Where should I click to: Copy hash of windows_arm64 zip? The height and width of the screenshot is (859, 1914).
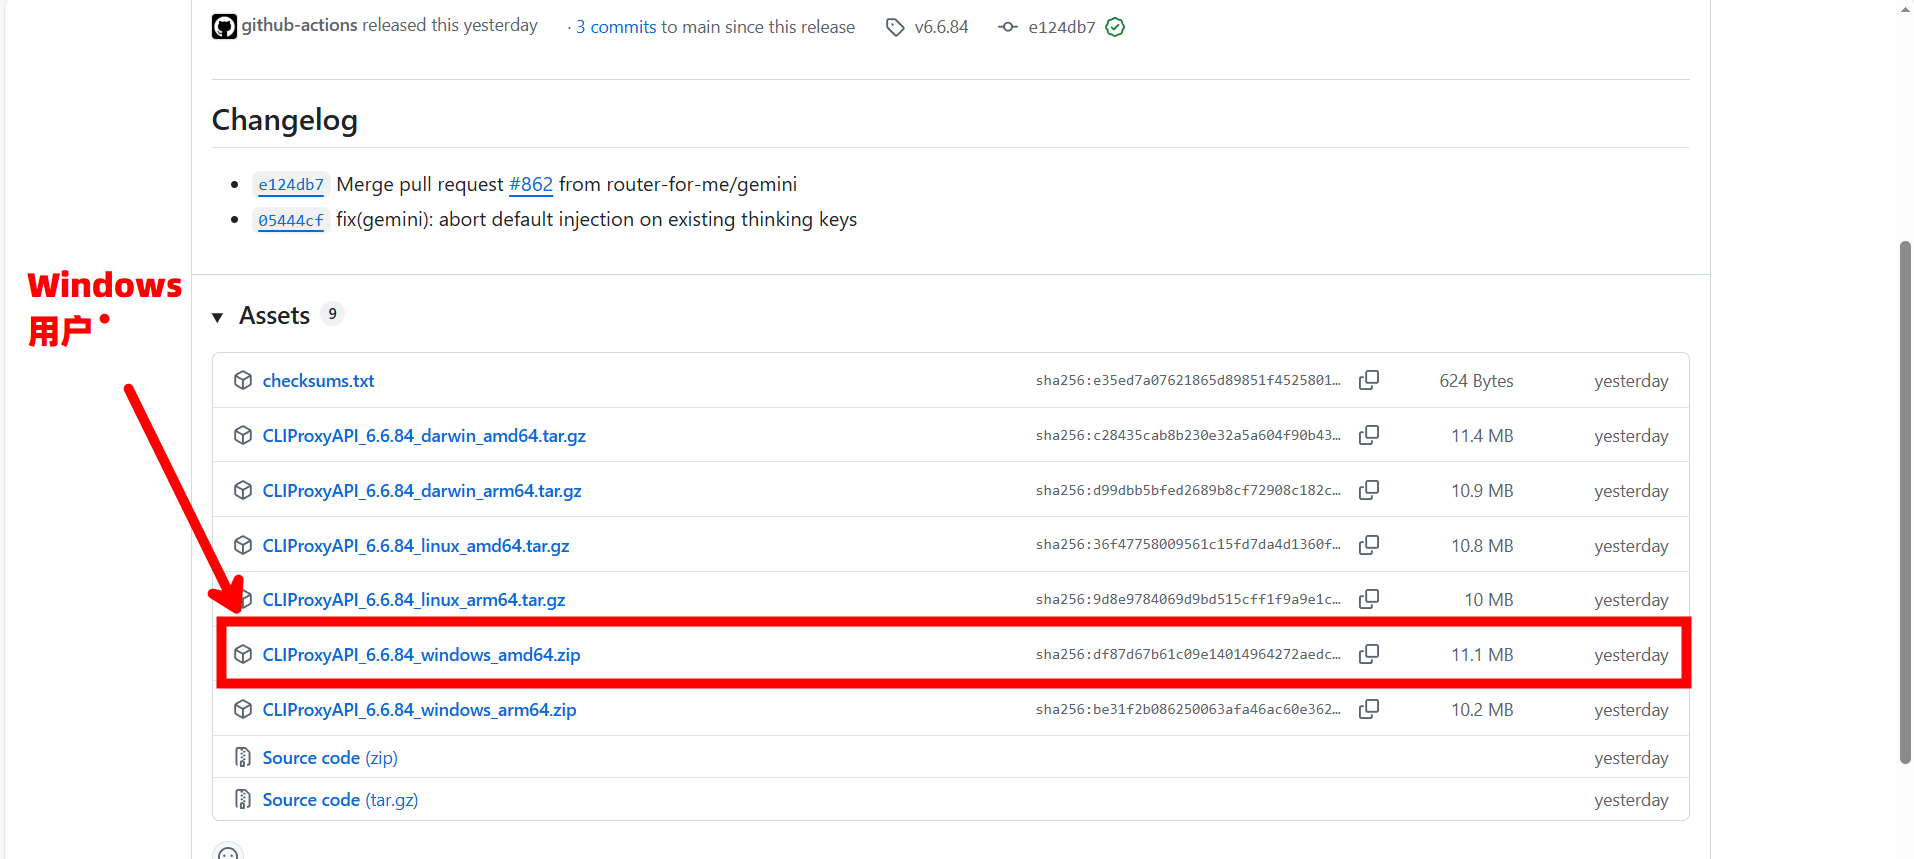click(1369, 709)
